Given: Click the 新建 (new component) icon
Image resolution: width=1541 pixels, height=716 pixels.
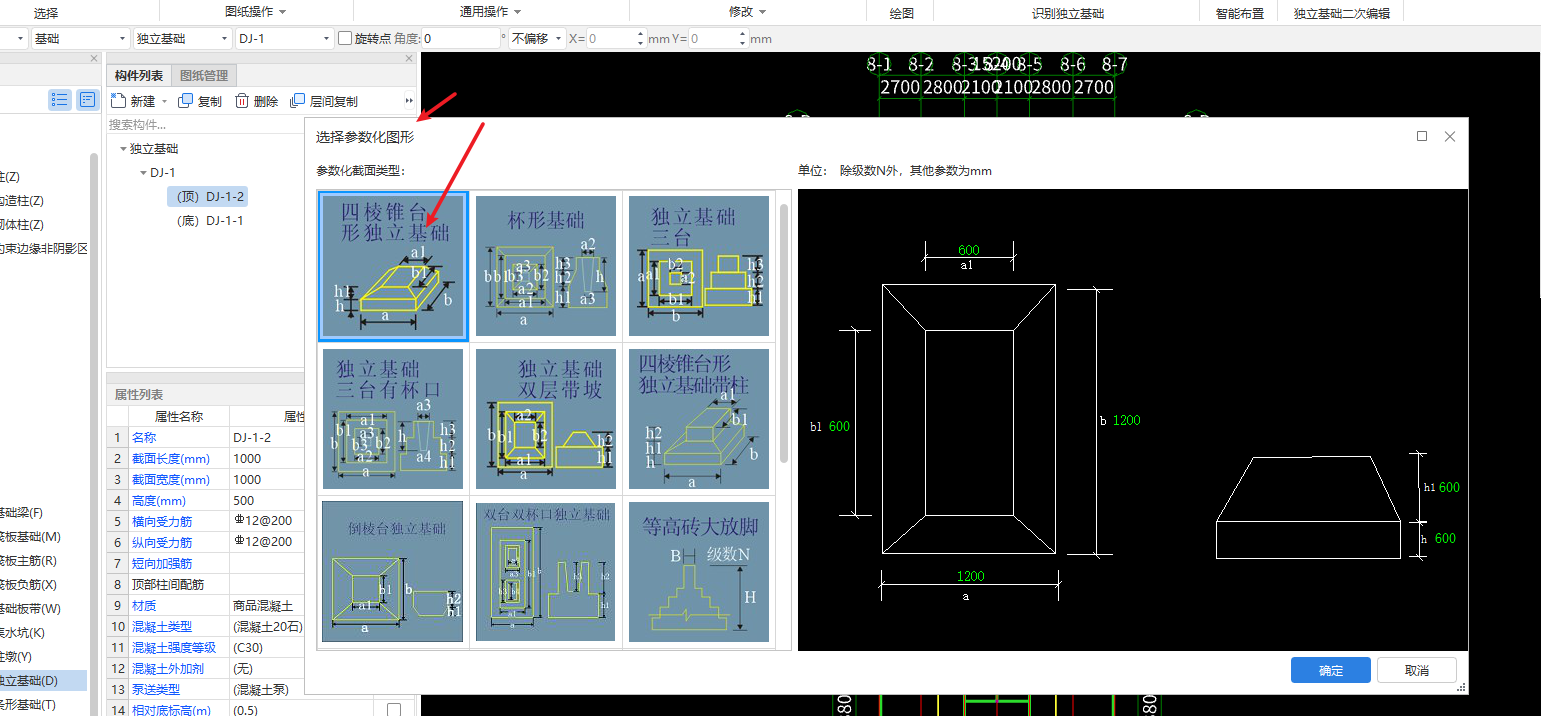Looking at the screenshot, I should pyautogui.click(x=117, y=101).
